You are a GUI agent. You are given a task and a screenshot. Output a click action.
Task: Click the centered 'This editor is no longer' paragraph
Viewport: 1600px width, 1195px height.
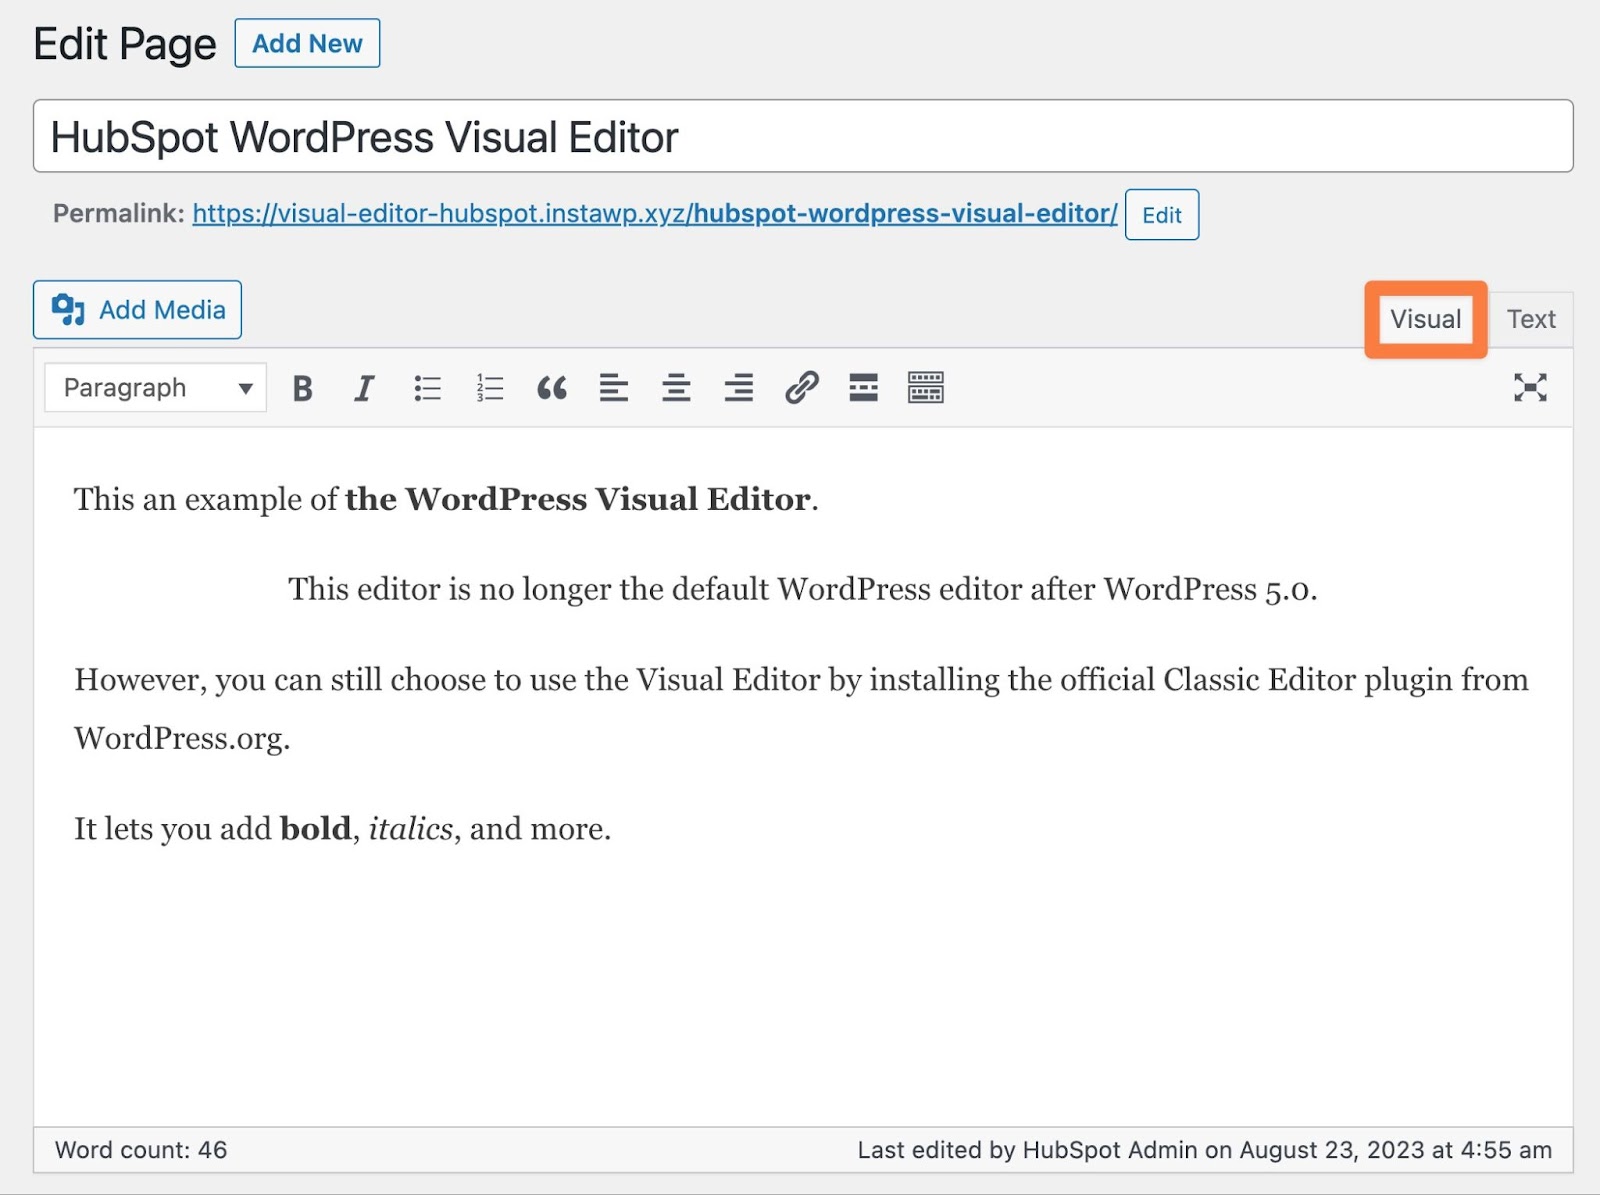coord(803,589)
